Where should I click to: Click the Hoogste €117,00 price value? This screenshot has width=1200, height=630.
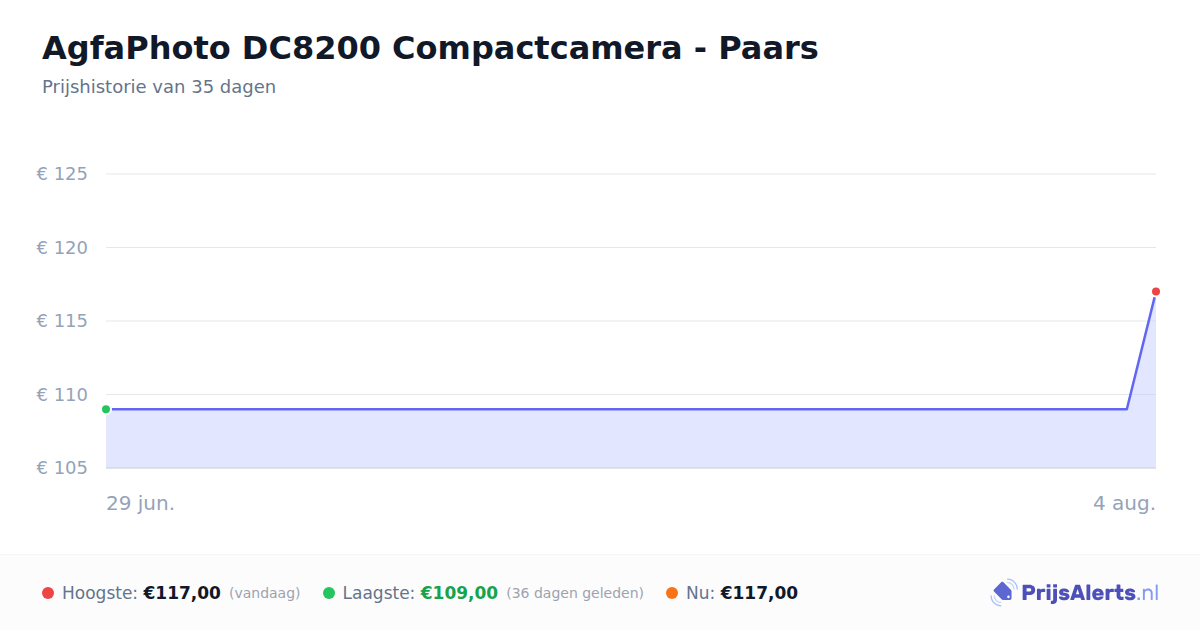[x=182, y=593]
